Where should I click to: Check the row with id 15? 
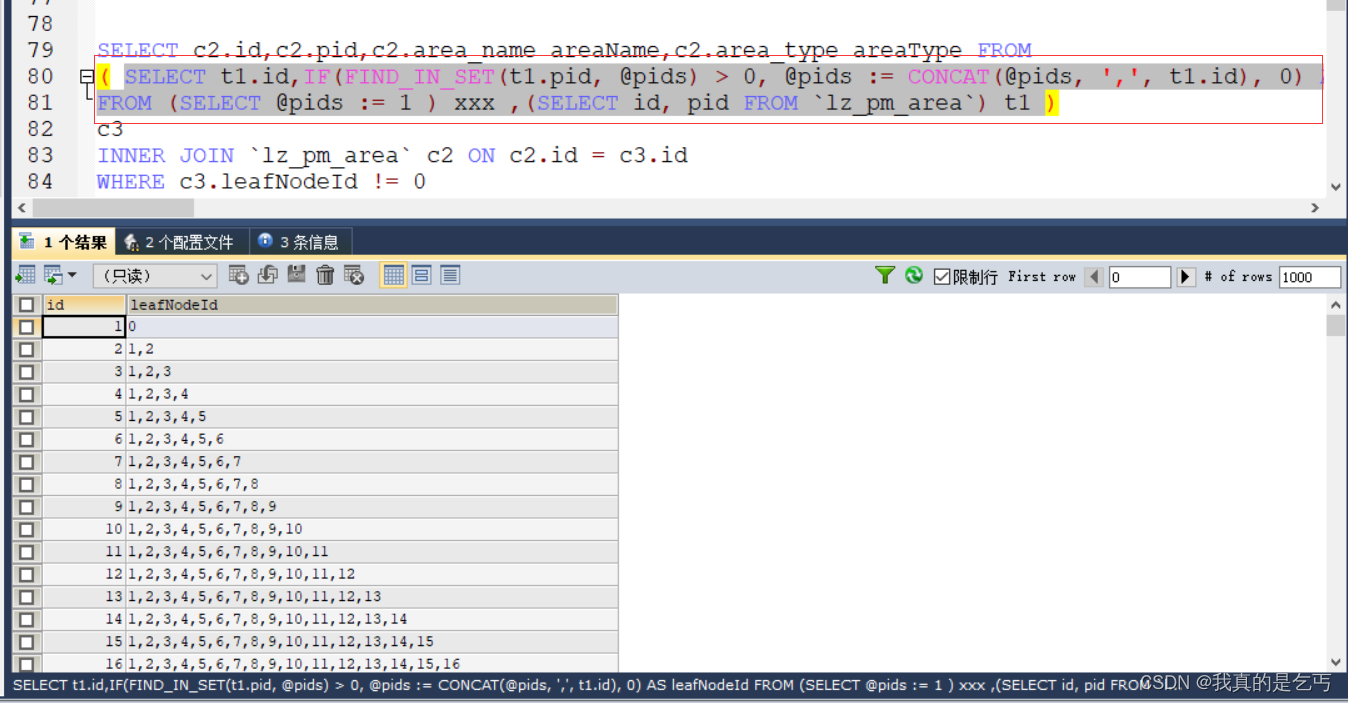(26, 642)
